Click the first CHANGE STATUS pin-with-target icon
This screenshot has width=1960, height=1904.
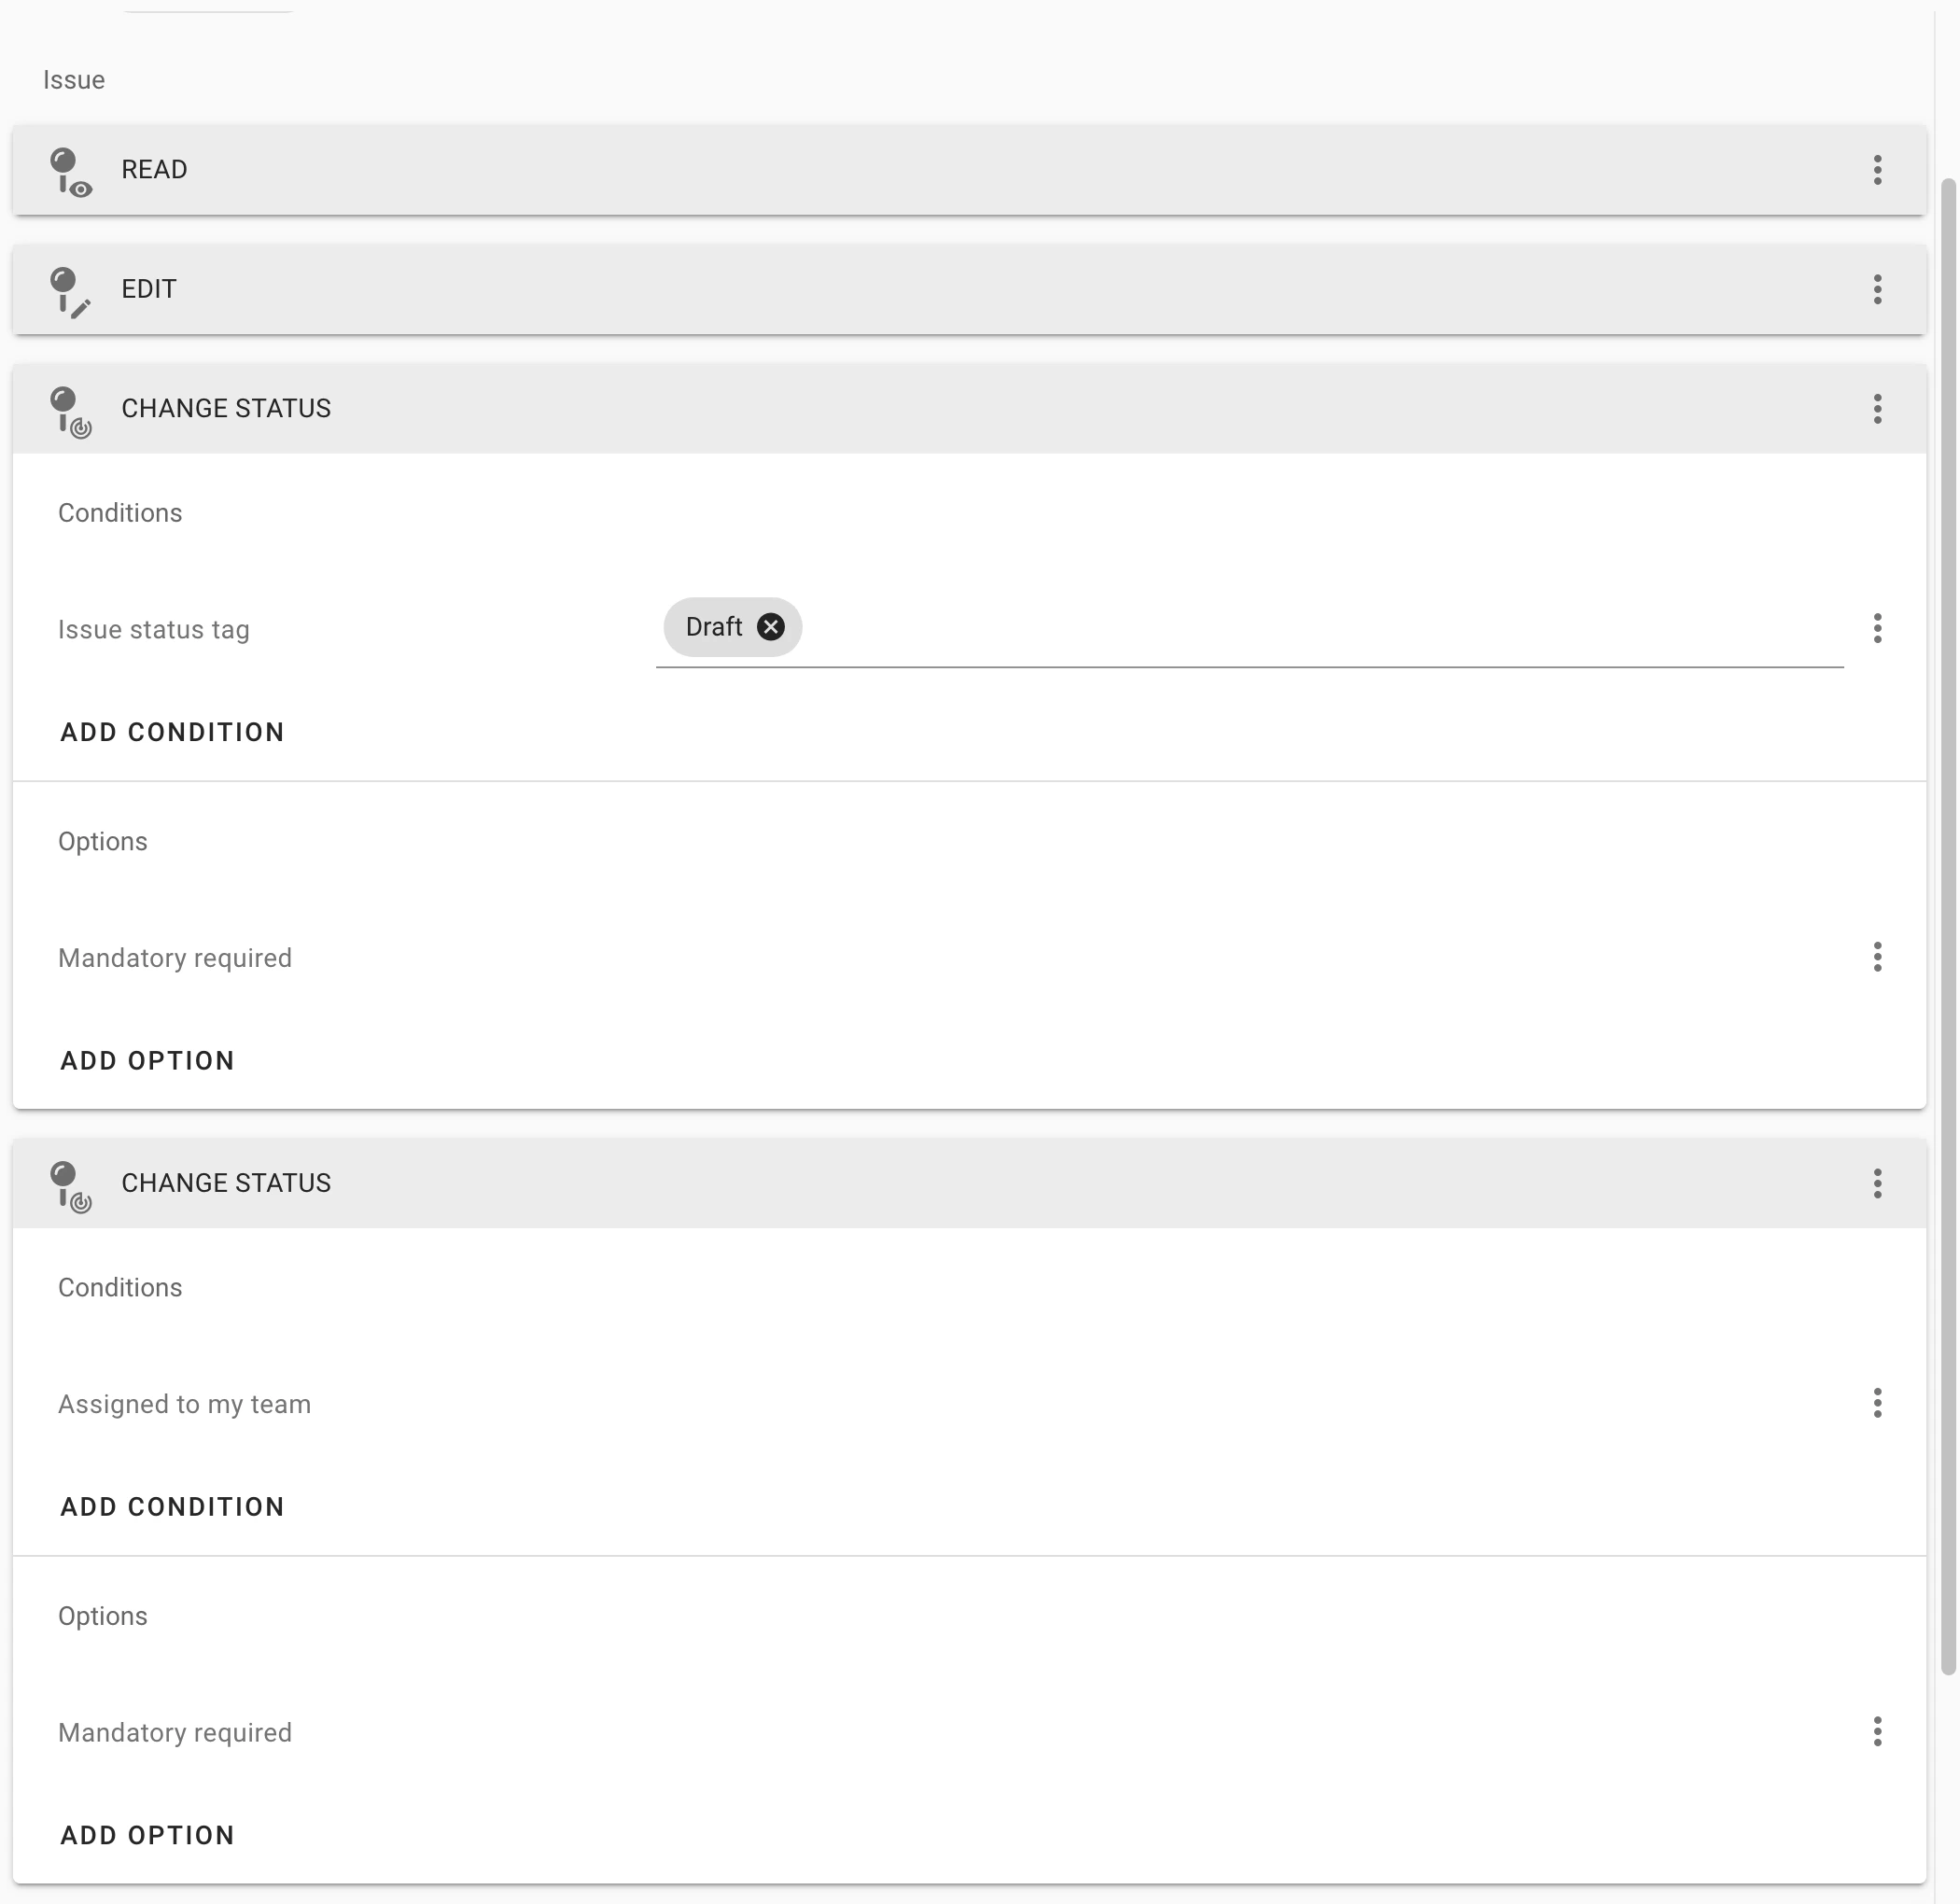pyautogui.click(x=70, y=408)
